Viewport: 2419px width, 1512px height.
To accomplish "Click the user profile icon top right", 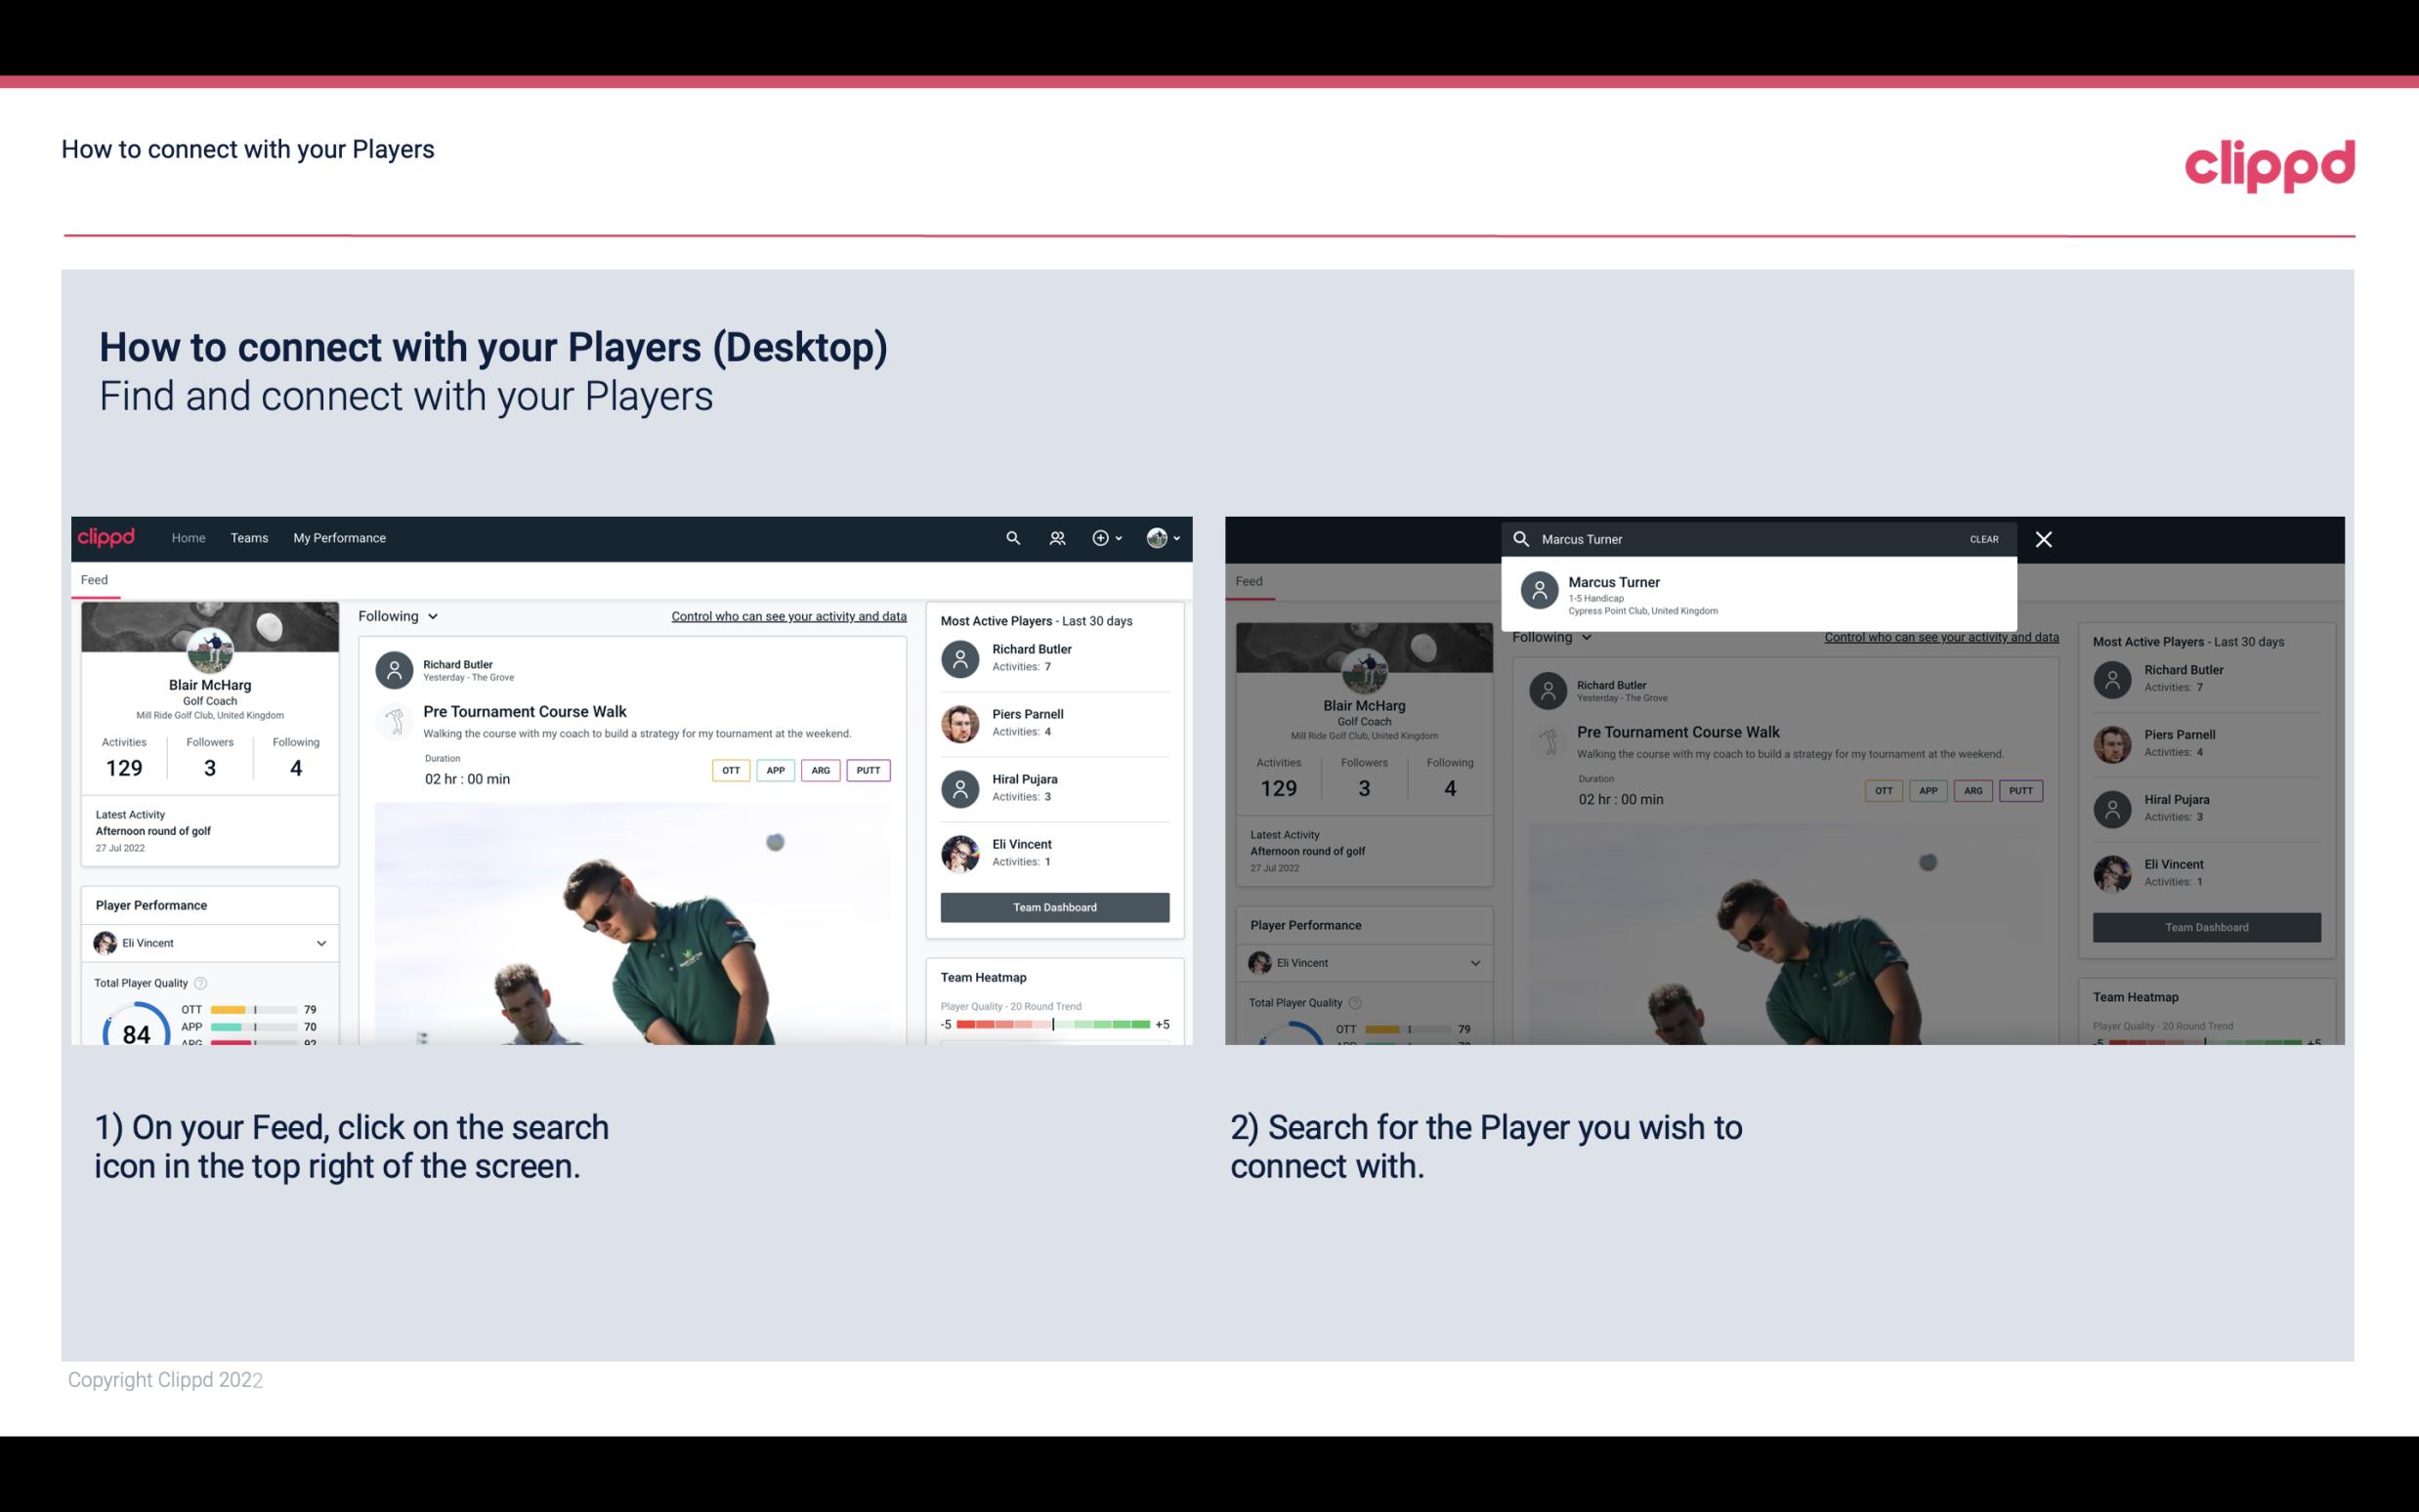I will [x=1157, y=536].
